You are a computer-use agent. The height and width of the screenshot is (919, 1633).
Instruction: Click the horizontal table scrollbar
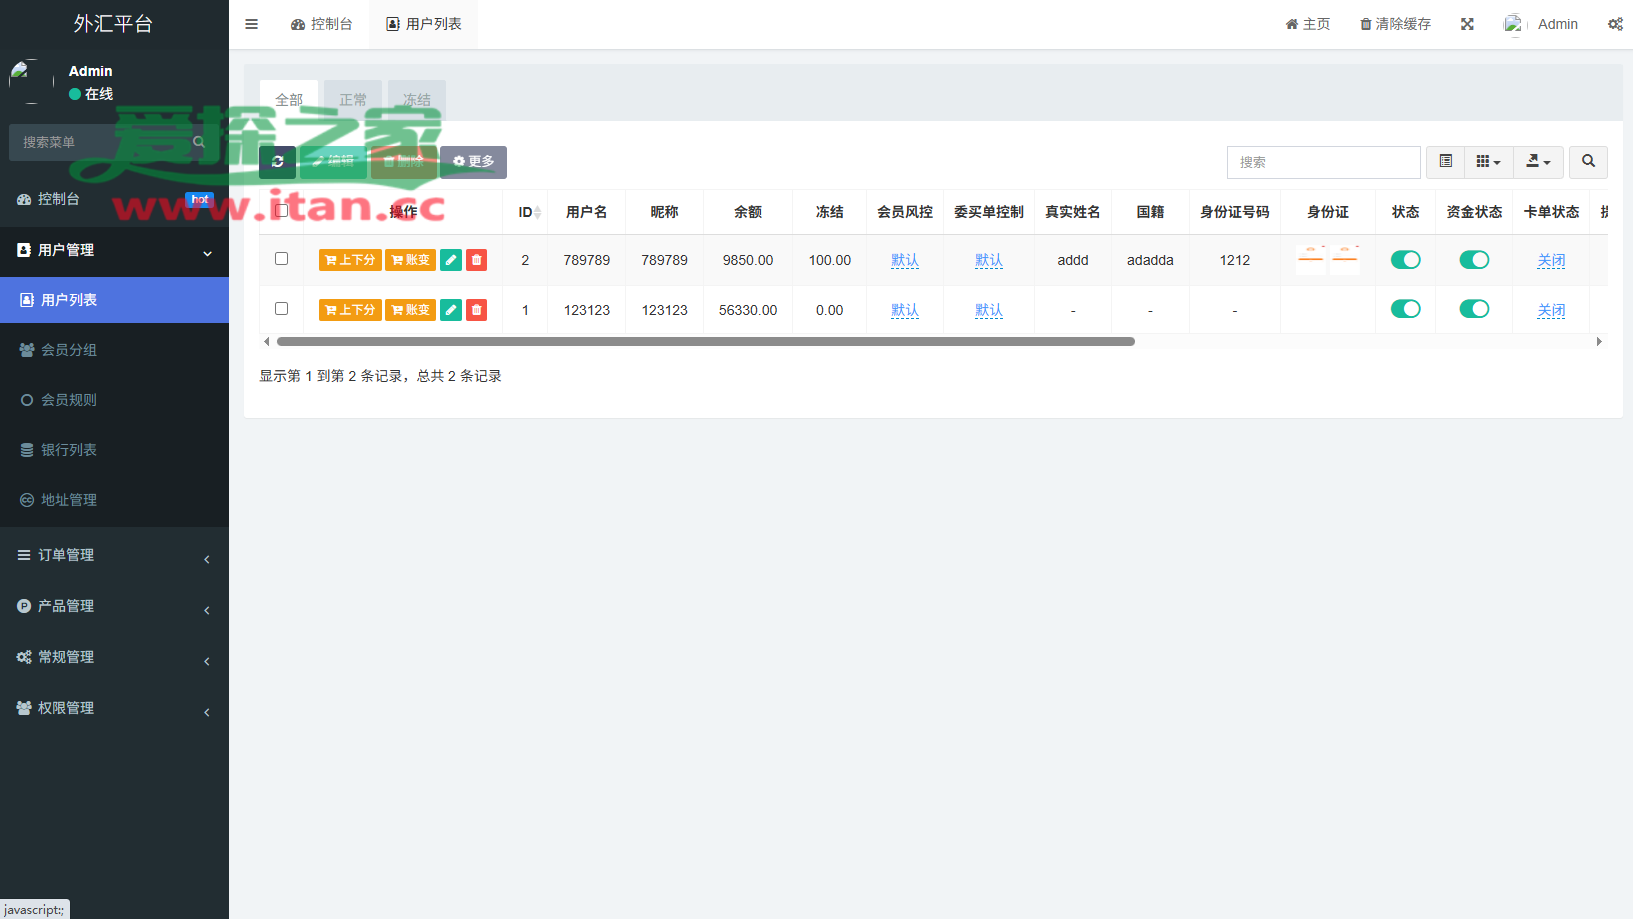(x=705, y=342)
